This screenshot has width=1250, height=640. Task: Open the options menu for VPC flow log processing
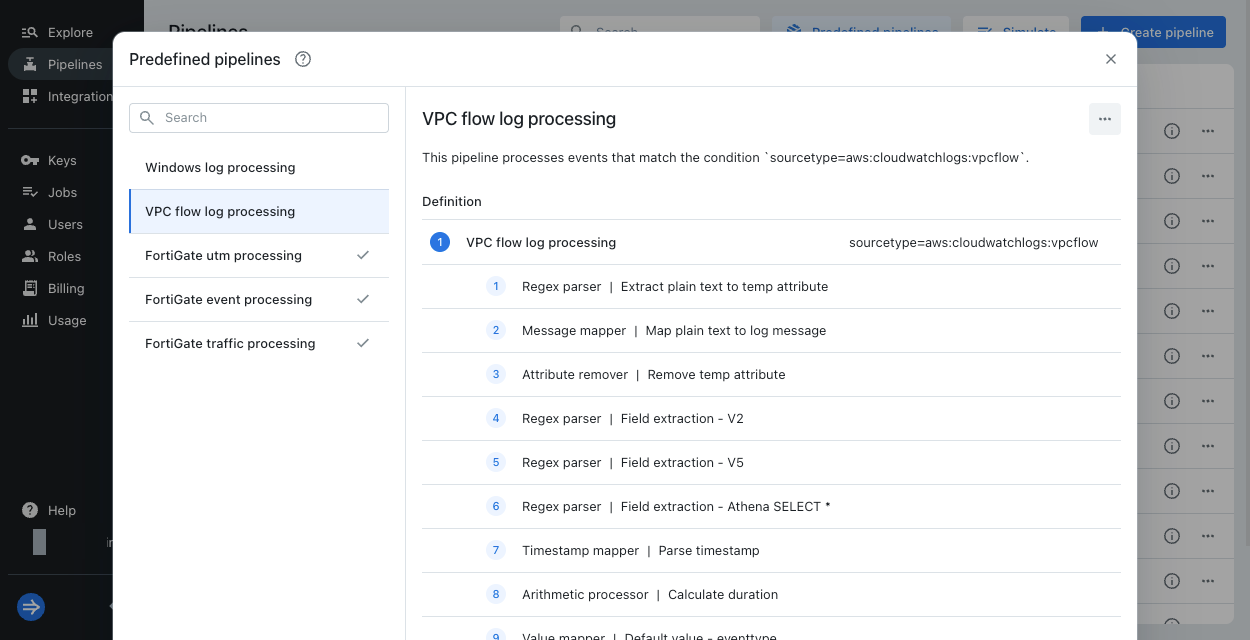point(1105,118)
